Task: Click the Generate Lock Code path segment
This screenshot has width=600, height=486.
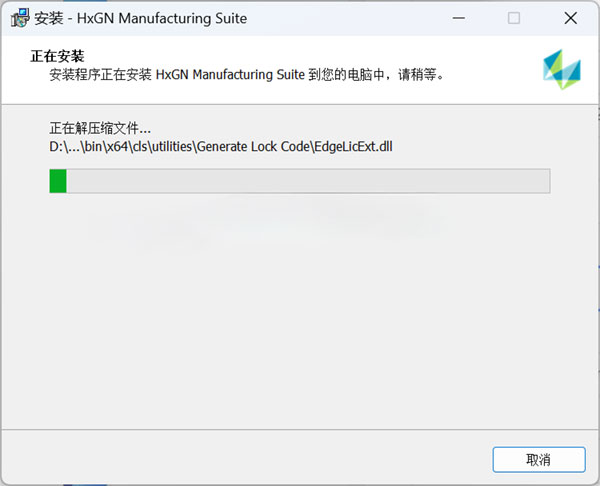Action: 253,147
